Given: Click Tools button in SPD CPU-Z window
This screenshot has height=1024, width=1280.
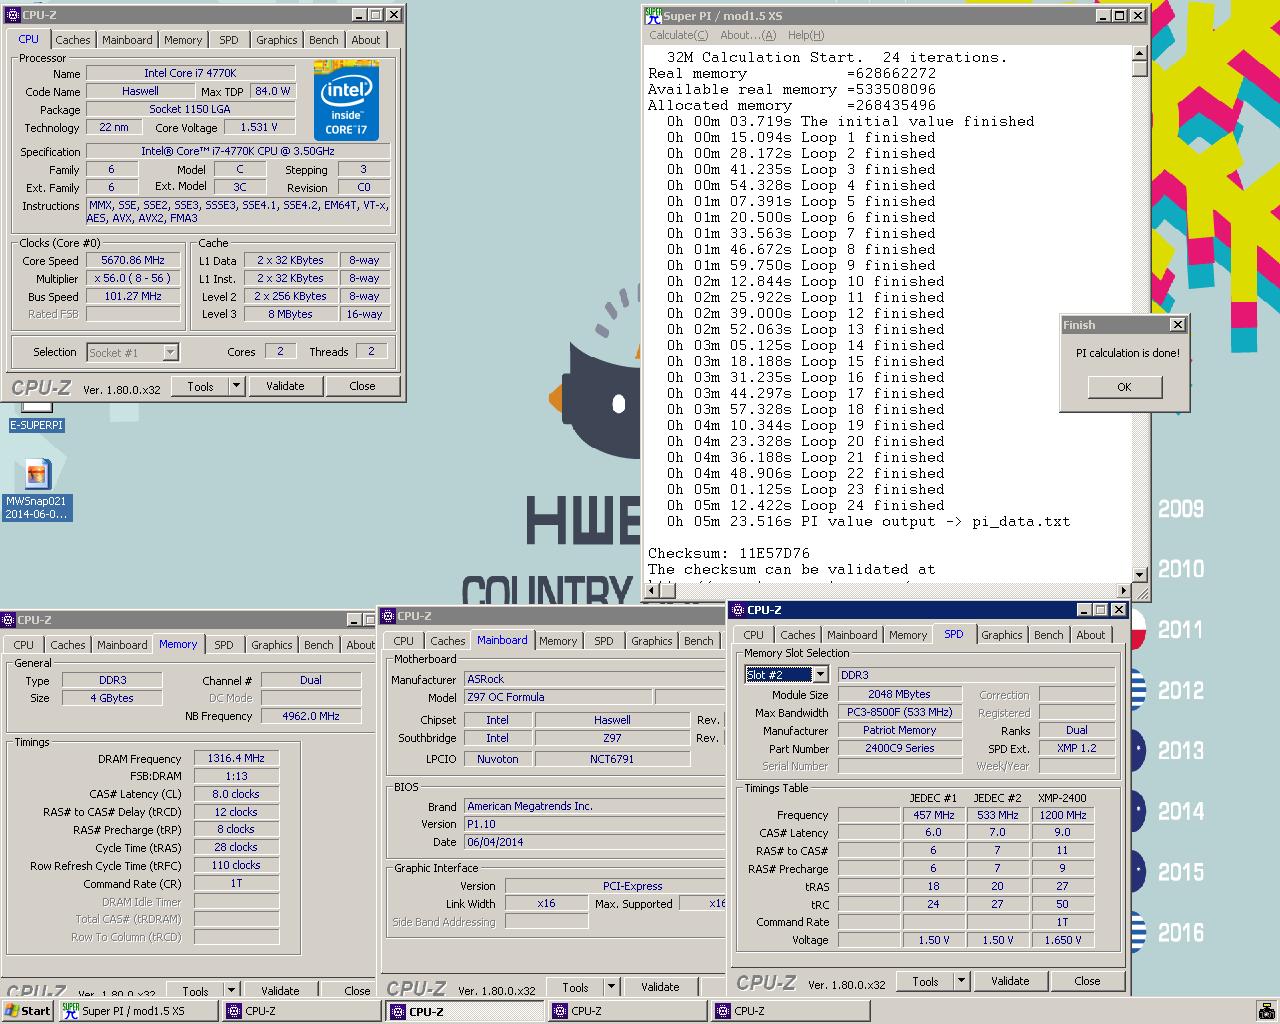Looking at the screenshot, I should pyautogui.click(x=925, y=981).
